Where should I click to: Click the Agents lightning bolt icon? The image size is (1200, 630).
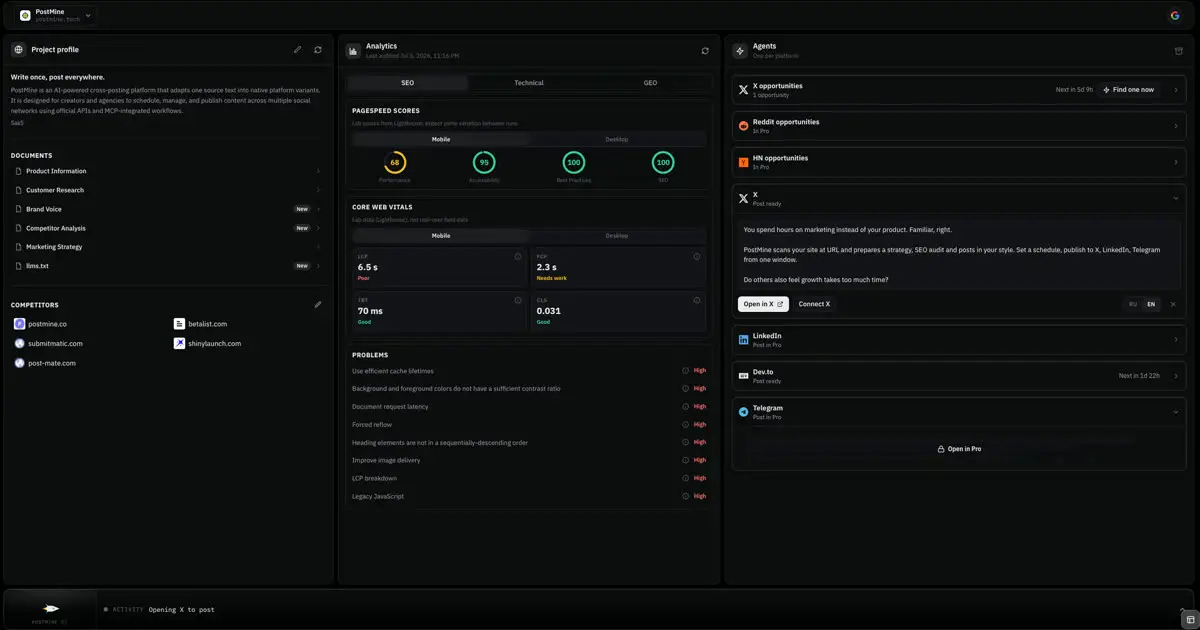[x=740, y=50]
